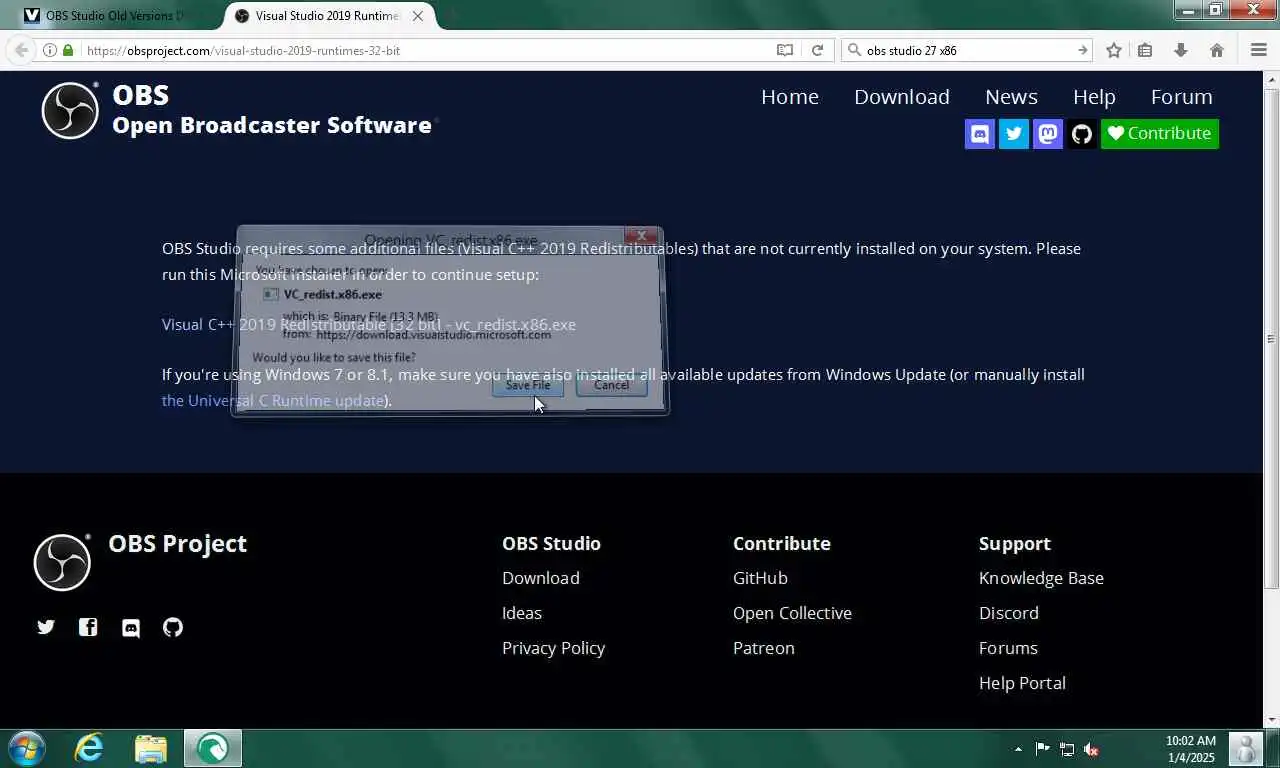Viewport: 1280px width, 768px height.
Task: Open the footer Facebook icon
Action: click(x=88, y=627)
